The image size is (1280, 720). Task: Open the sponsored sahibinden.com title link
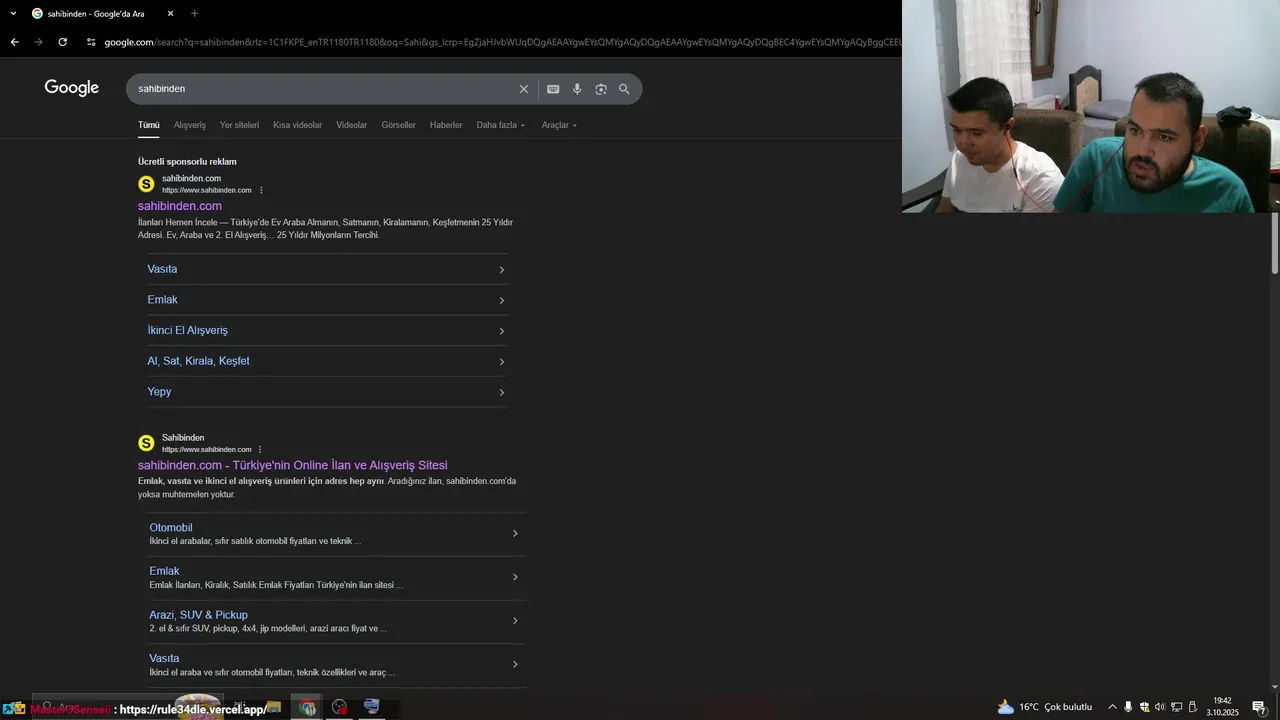click(180, 206)
